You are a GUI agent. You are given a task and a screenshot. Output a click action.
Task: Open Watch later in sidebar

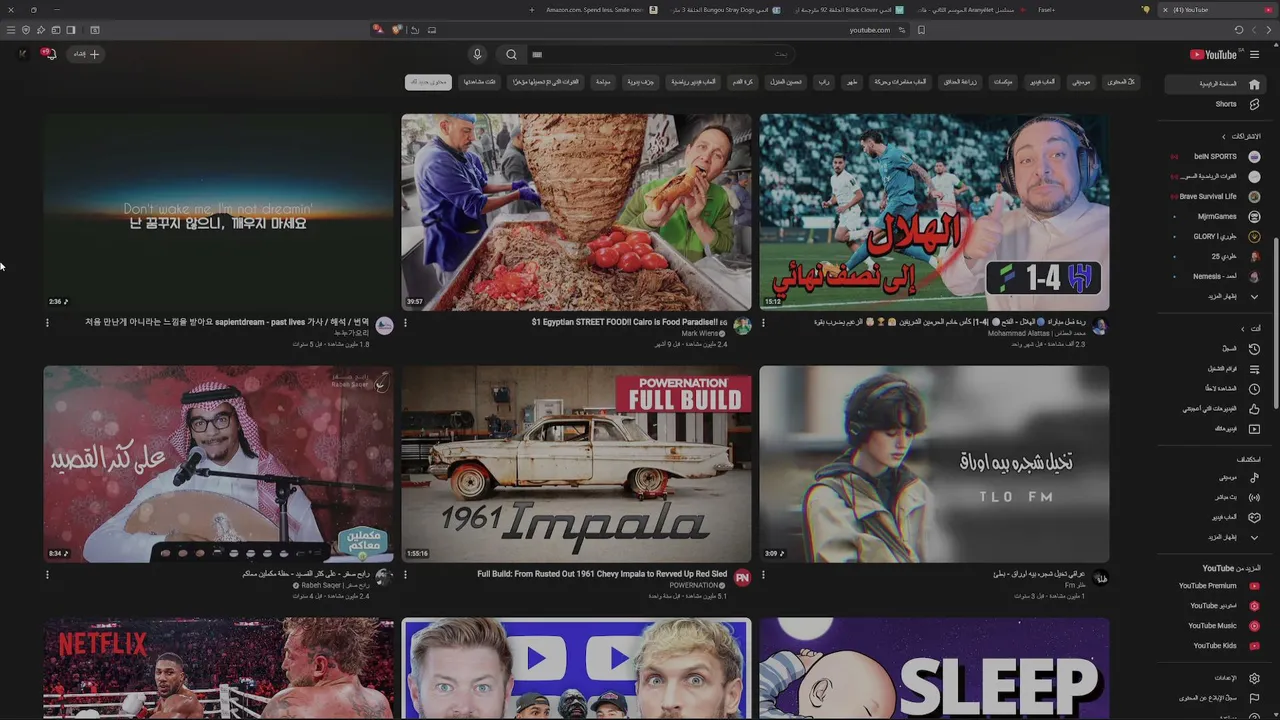(1216, 389)
